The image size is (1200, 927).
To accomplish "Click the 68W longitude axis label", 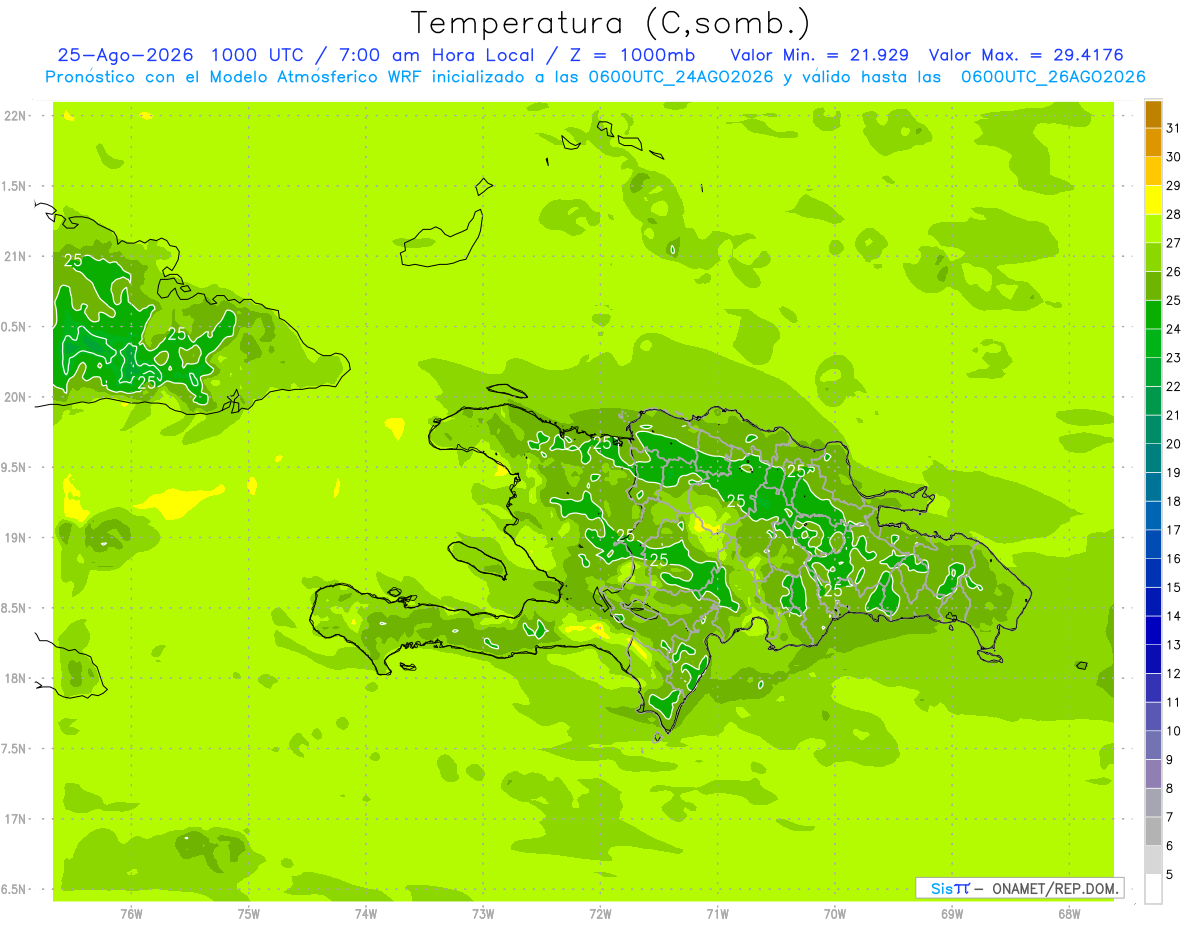I will coord(1068,913).
